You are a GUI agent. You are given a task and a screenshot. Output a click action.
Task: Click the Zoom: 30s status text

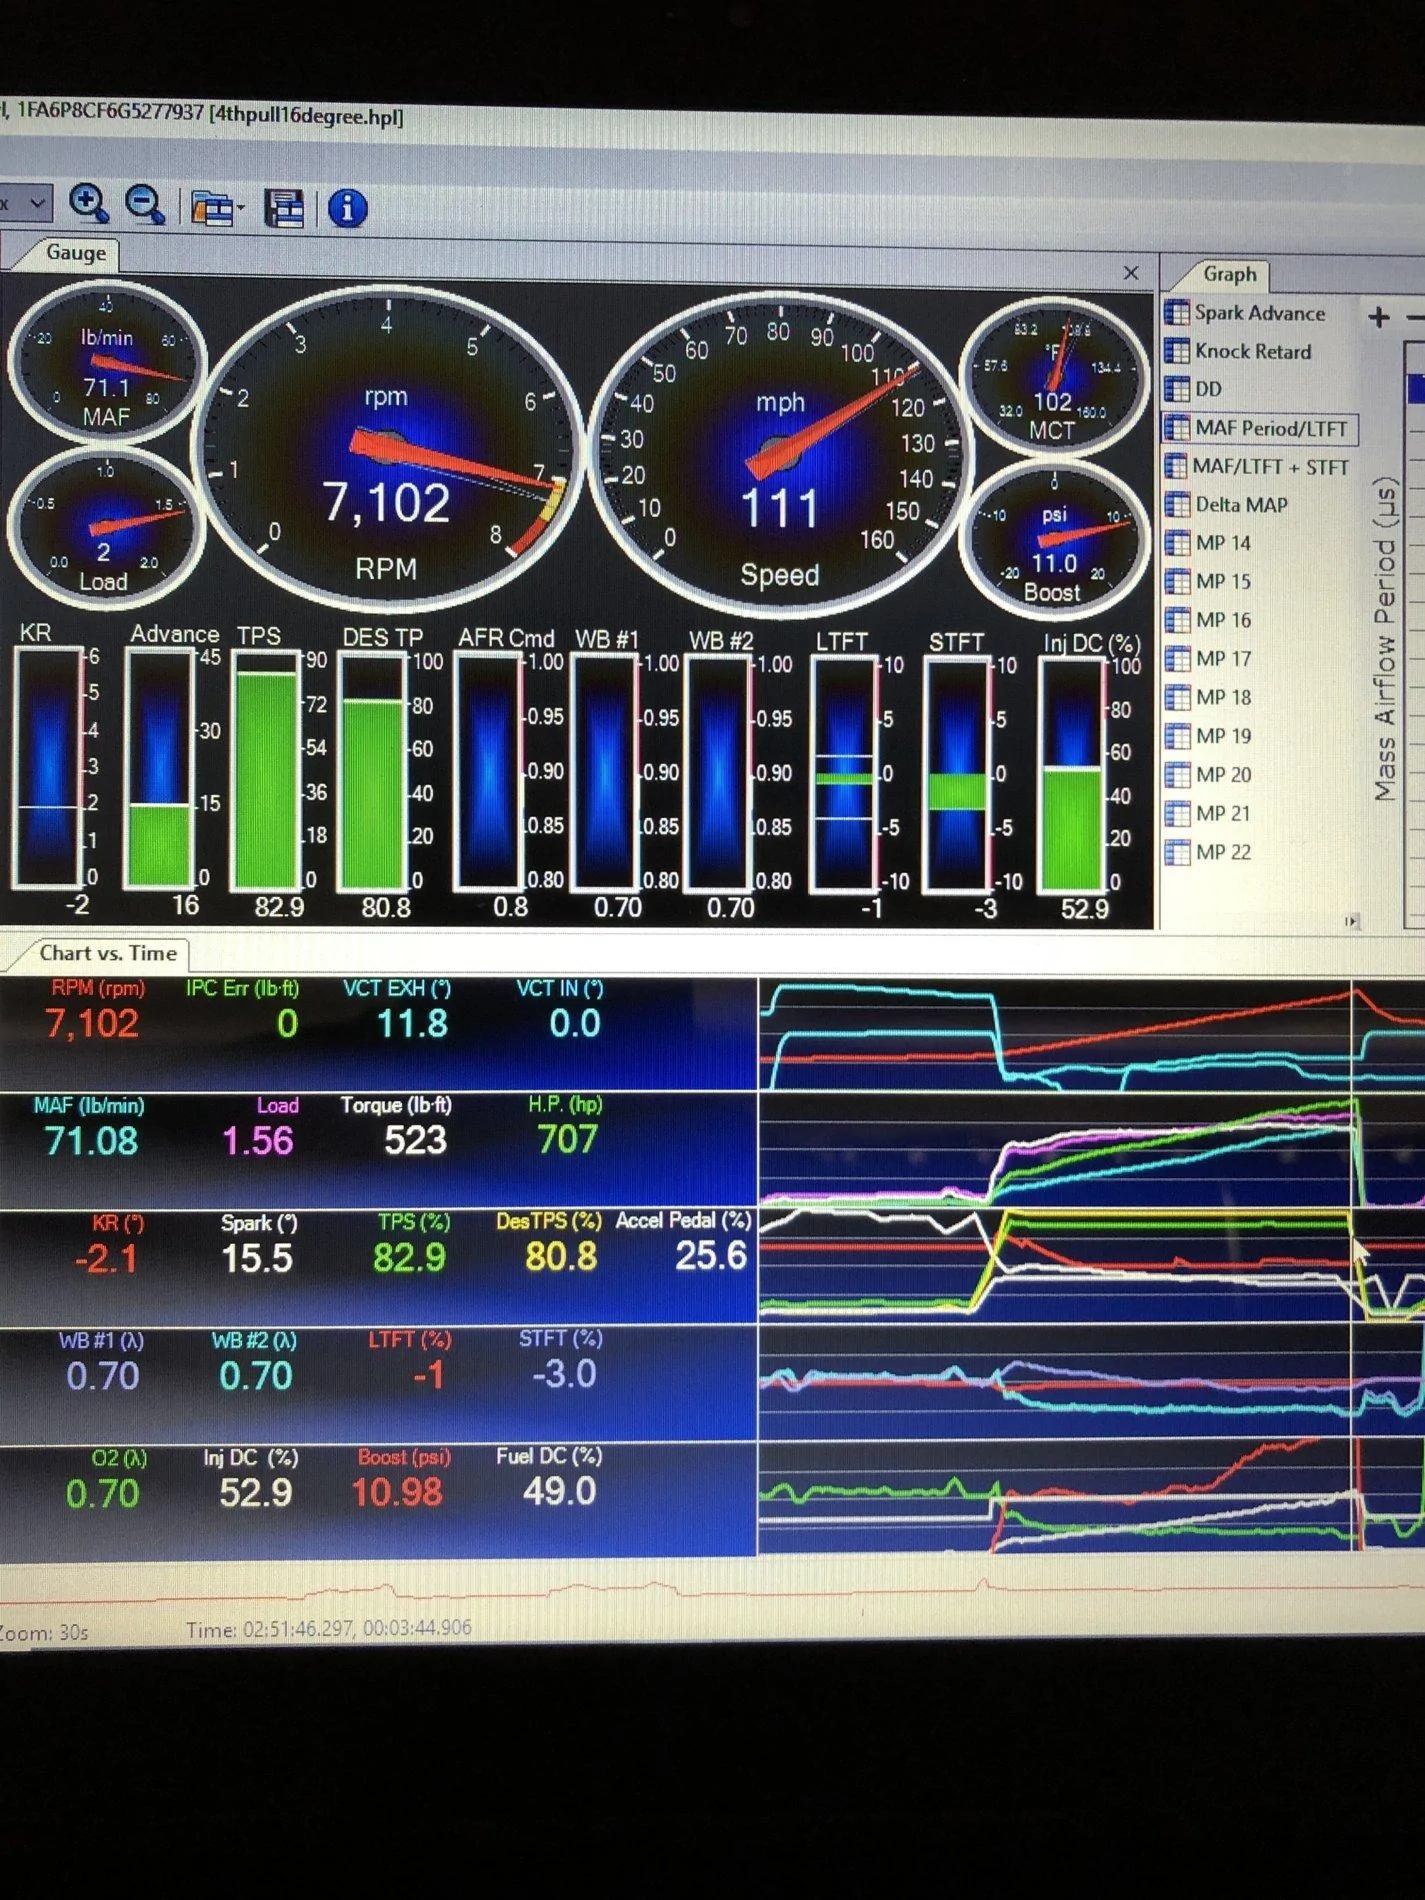(x=44, y=1633)
